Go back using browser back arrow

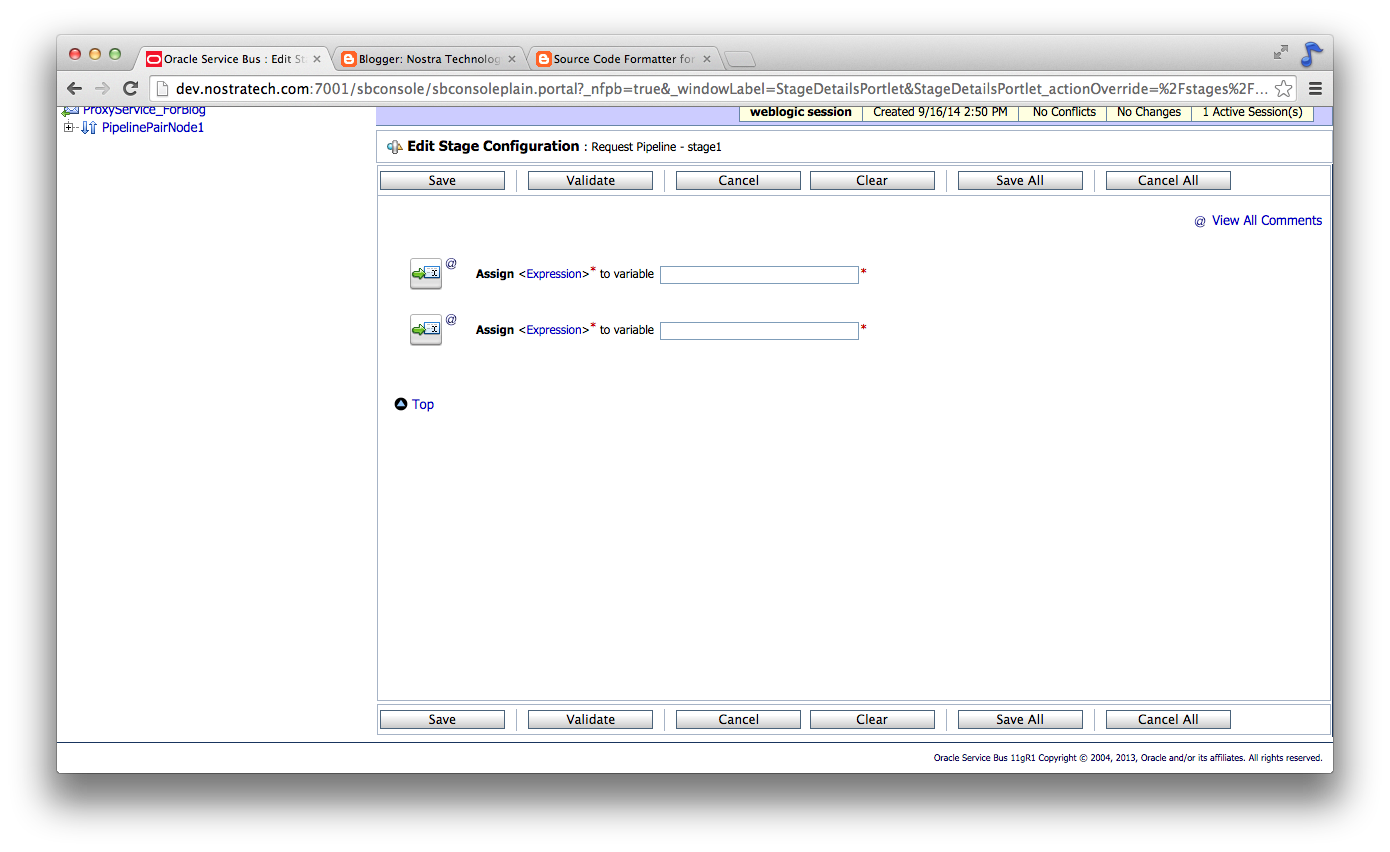click(x=75, y=88)
